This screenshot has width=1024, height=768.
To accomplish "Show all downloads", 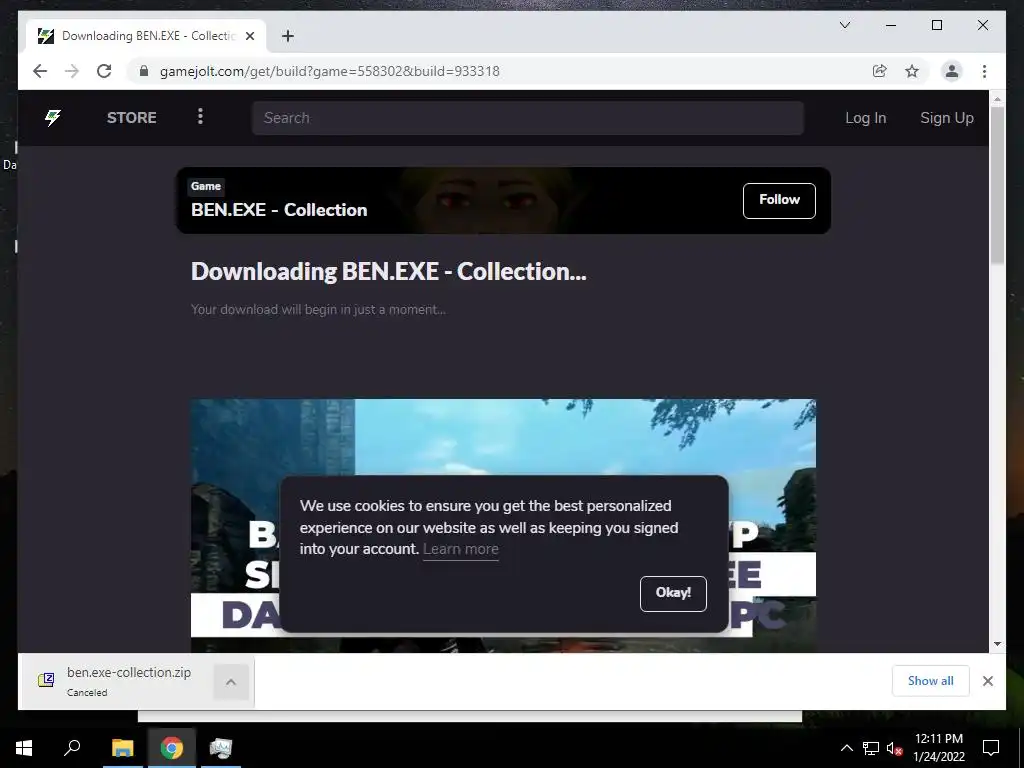I will (931, 681).
